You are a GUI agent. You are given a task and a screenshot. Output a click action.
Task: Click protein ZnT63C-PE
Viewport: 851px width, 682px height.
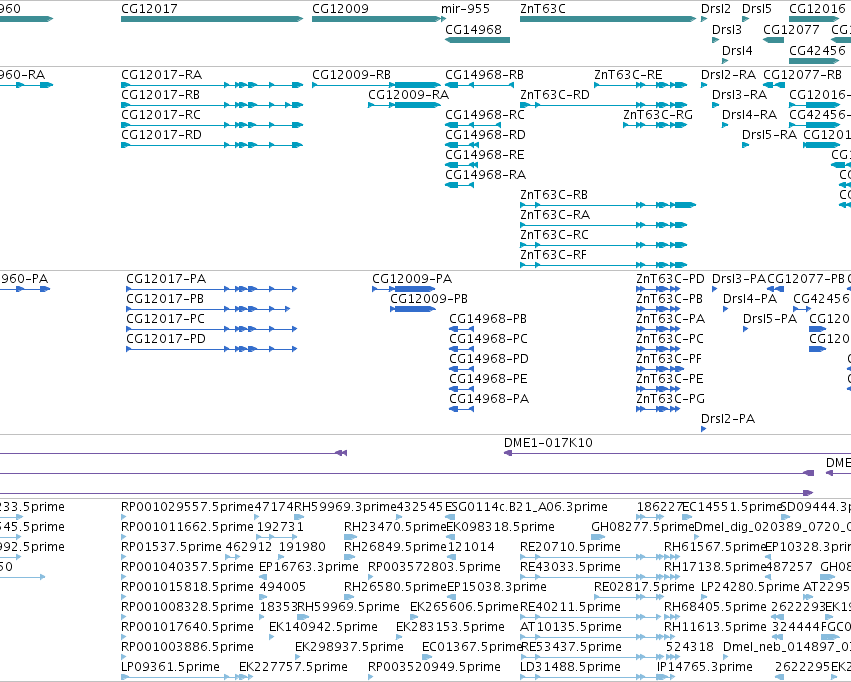pyautogui.click(x=658, y=389)
